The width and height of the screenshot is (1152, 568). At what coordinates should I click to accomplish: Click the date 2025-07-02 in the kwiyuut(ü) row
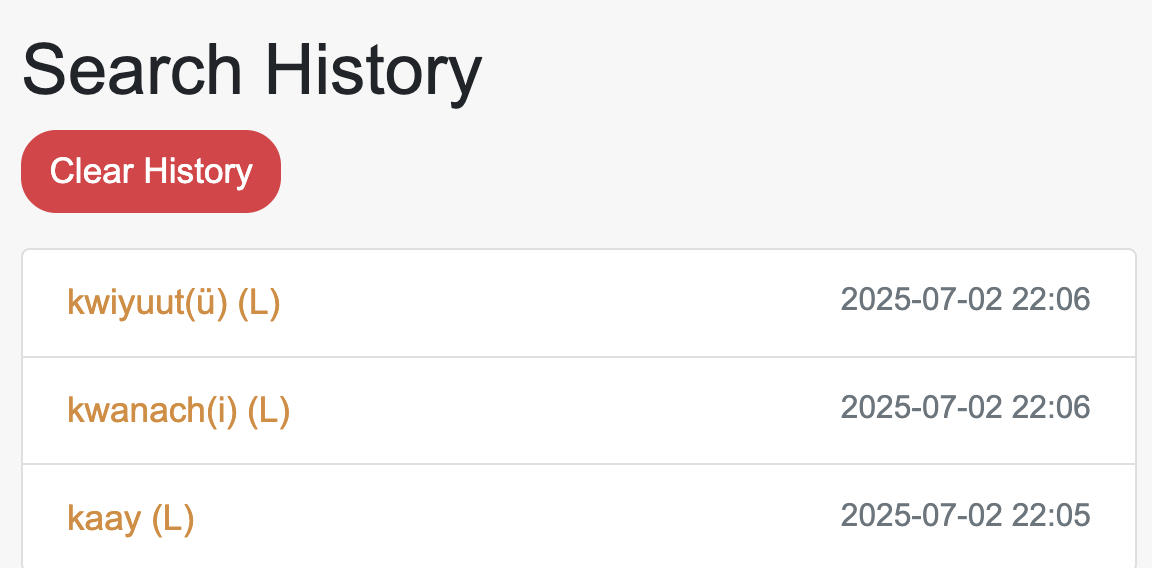[921, 299]
